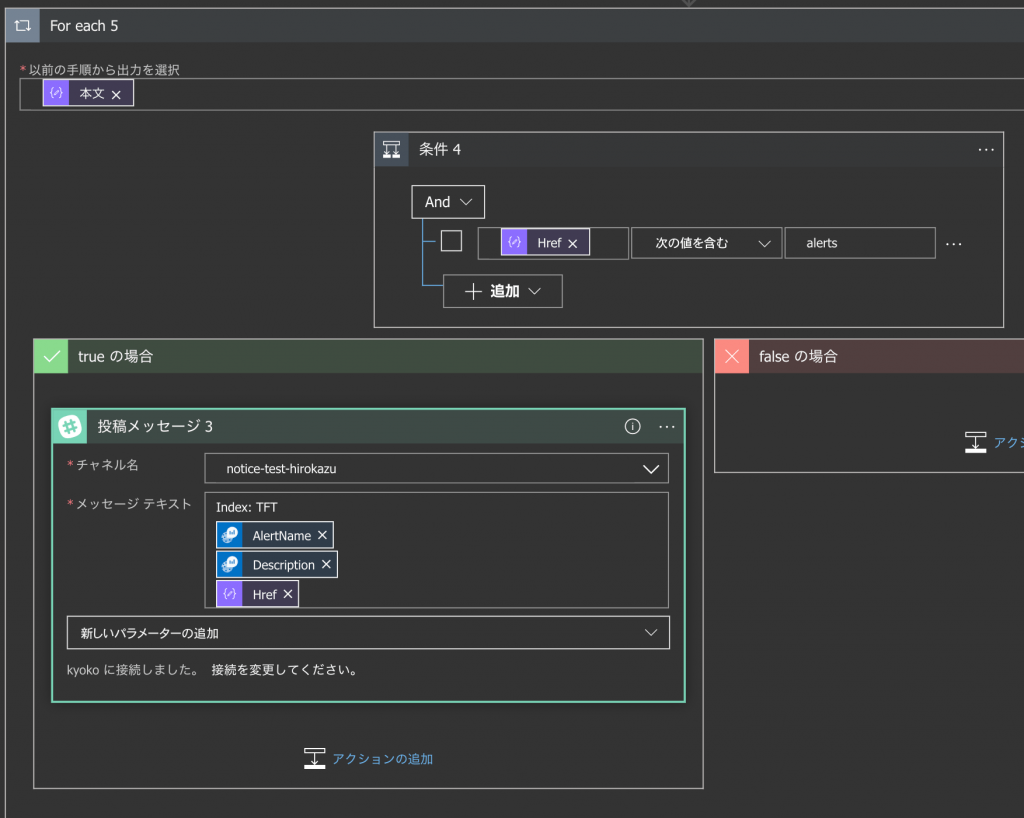The image size is (1024, 818).
Task: Collapse the For each 5 header
Action: point(515,25)
